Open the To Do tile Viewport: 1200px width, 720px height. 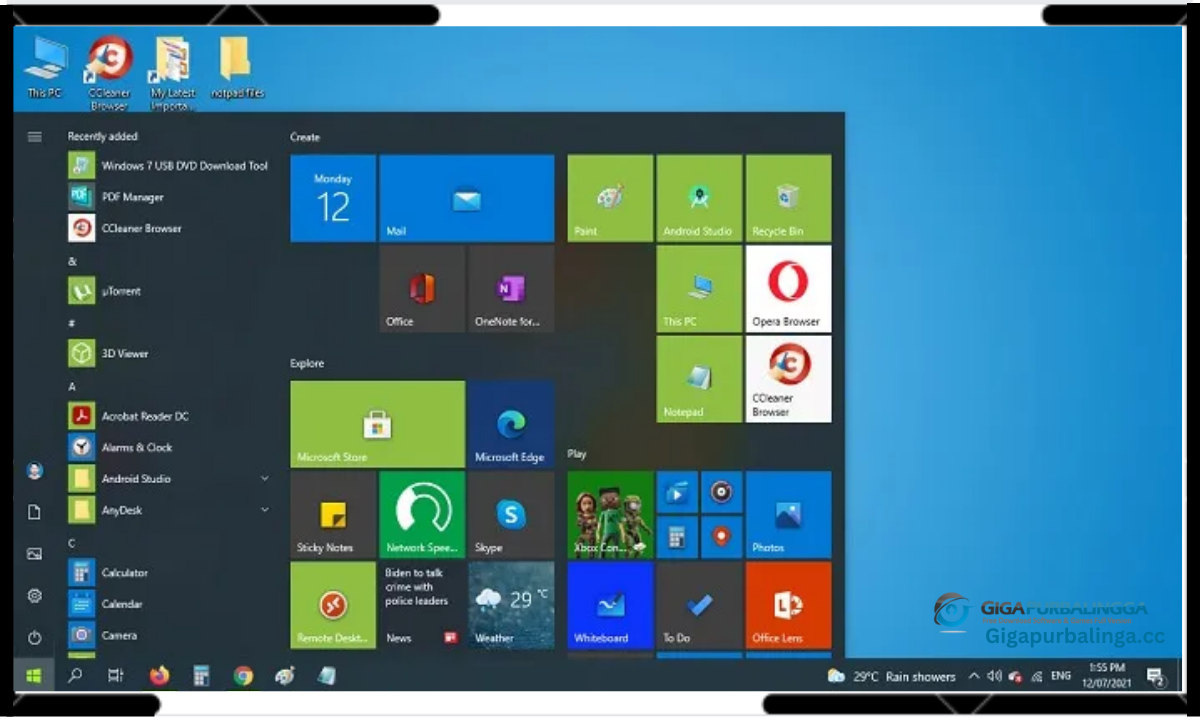[x=699, y=605]
